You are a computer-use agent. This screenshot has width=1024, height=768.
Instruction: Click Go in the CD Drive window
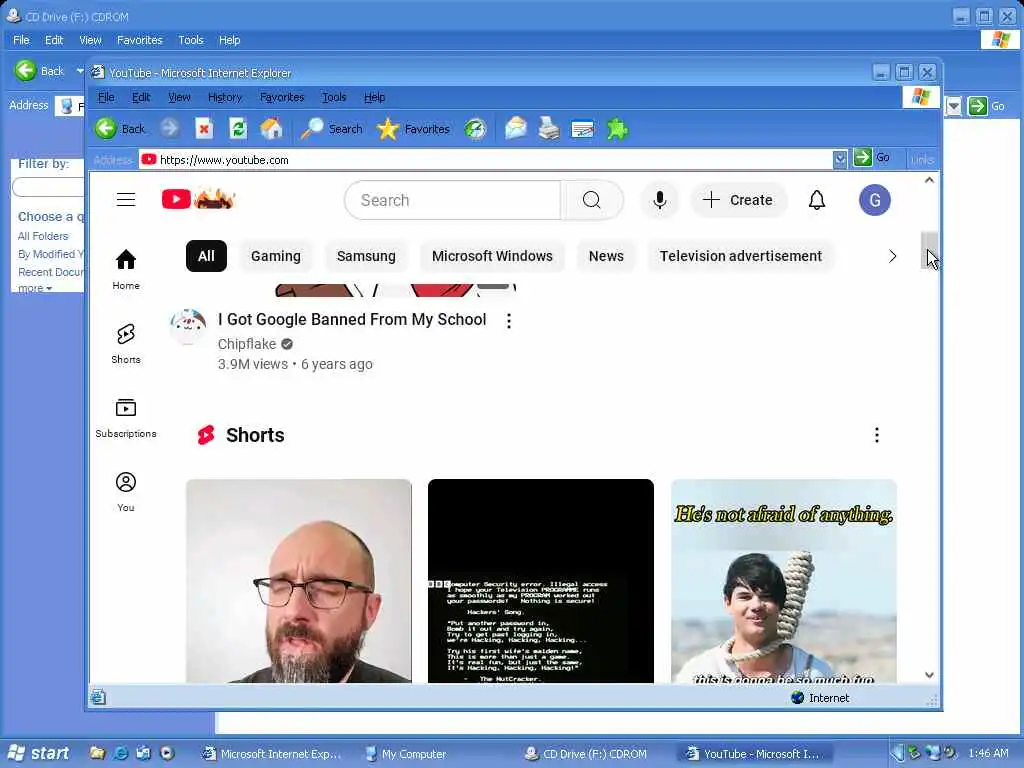coord(987,106)
